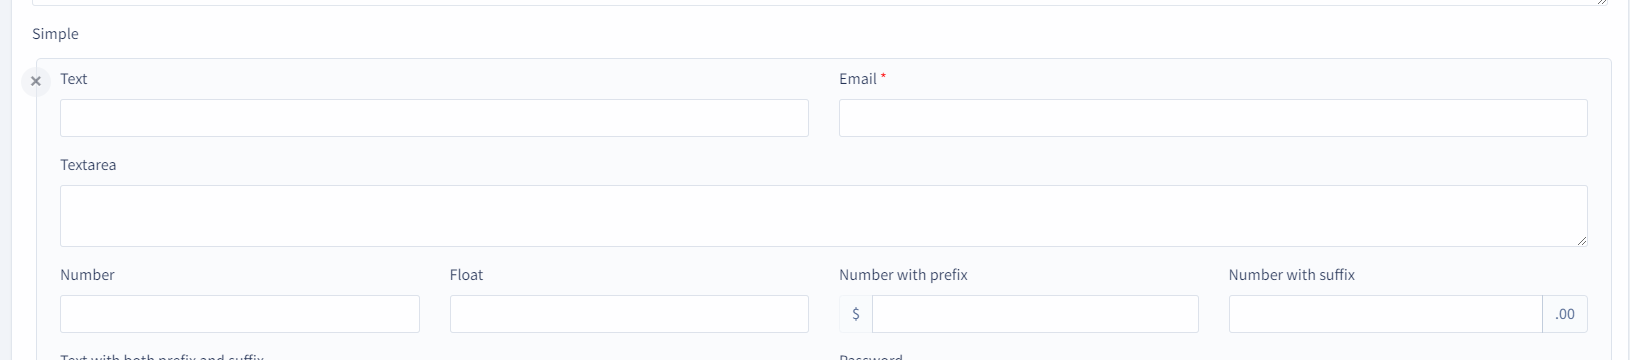This screenshot has width=1630, height=360.
Task: Click the red required asterisk beside Email
Action: (883, 77)
